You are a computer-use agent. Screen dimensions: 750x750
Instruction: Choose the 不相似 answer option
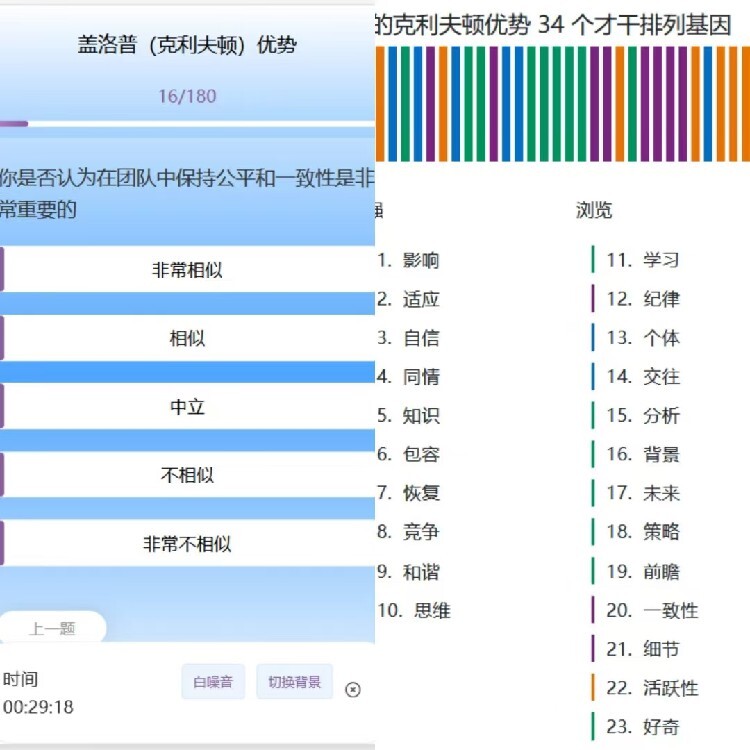tap(187, 474)
